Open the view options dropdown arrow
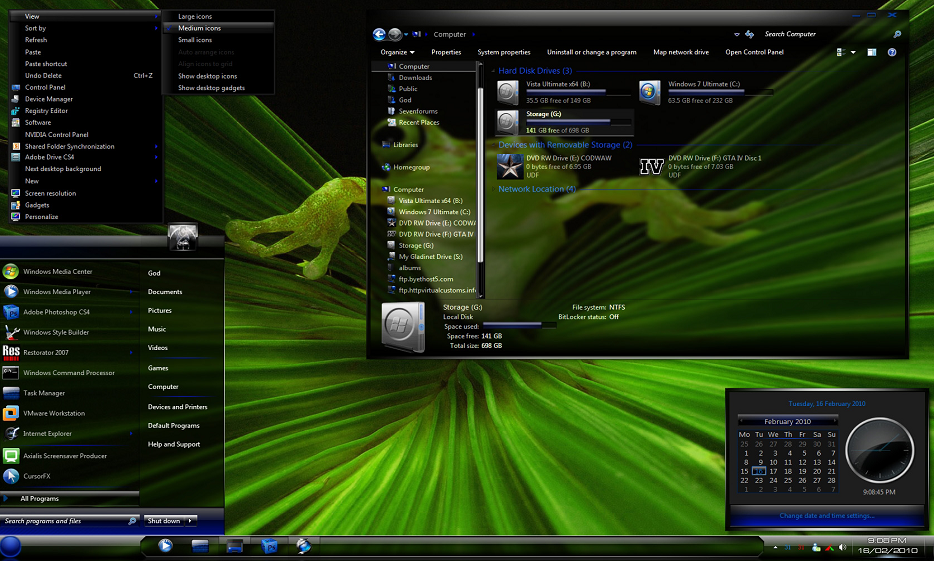934x561 pixels. [853, 52]
